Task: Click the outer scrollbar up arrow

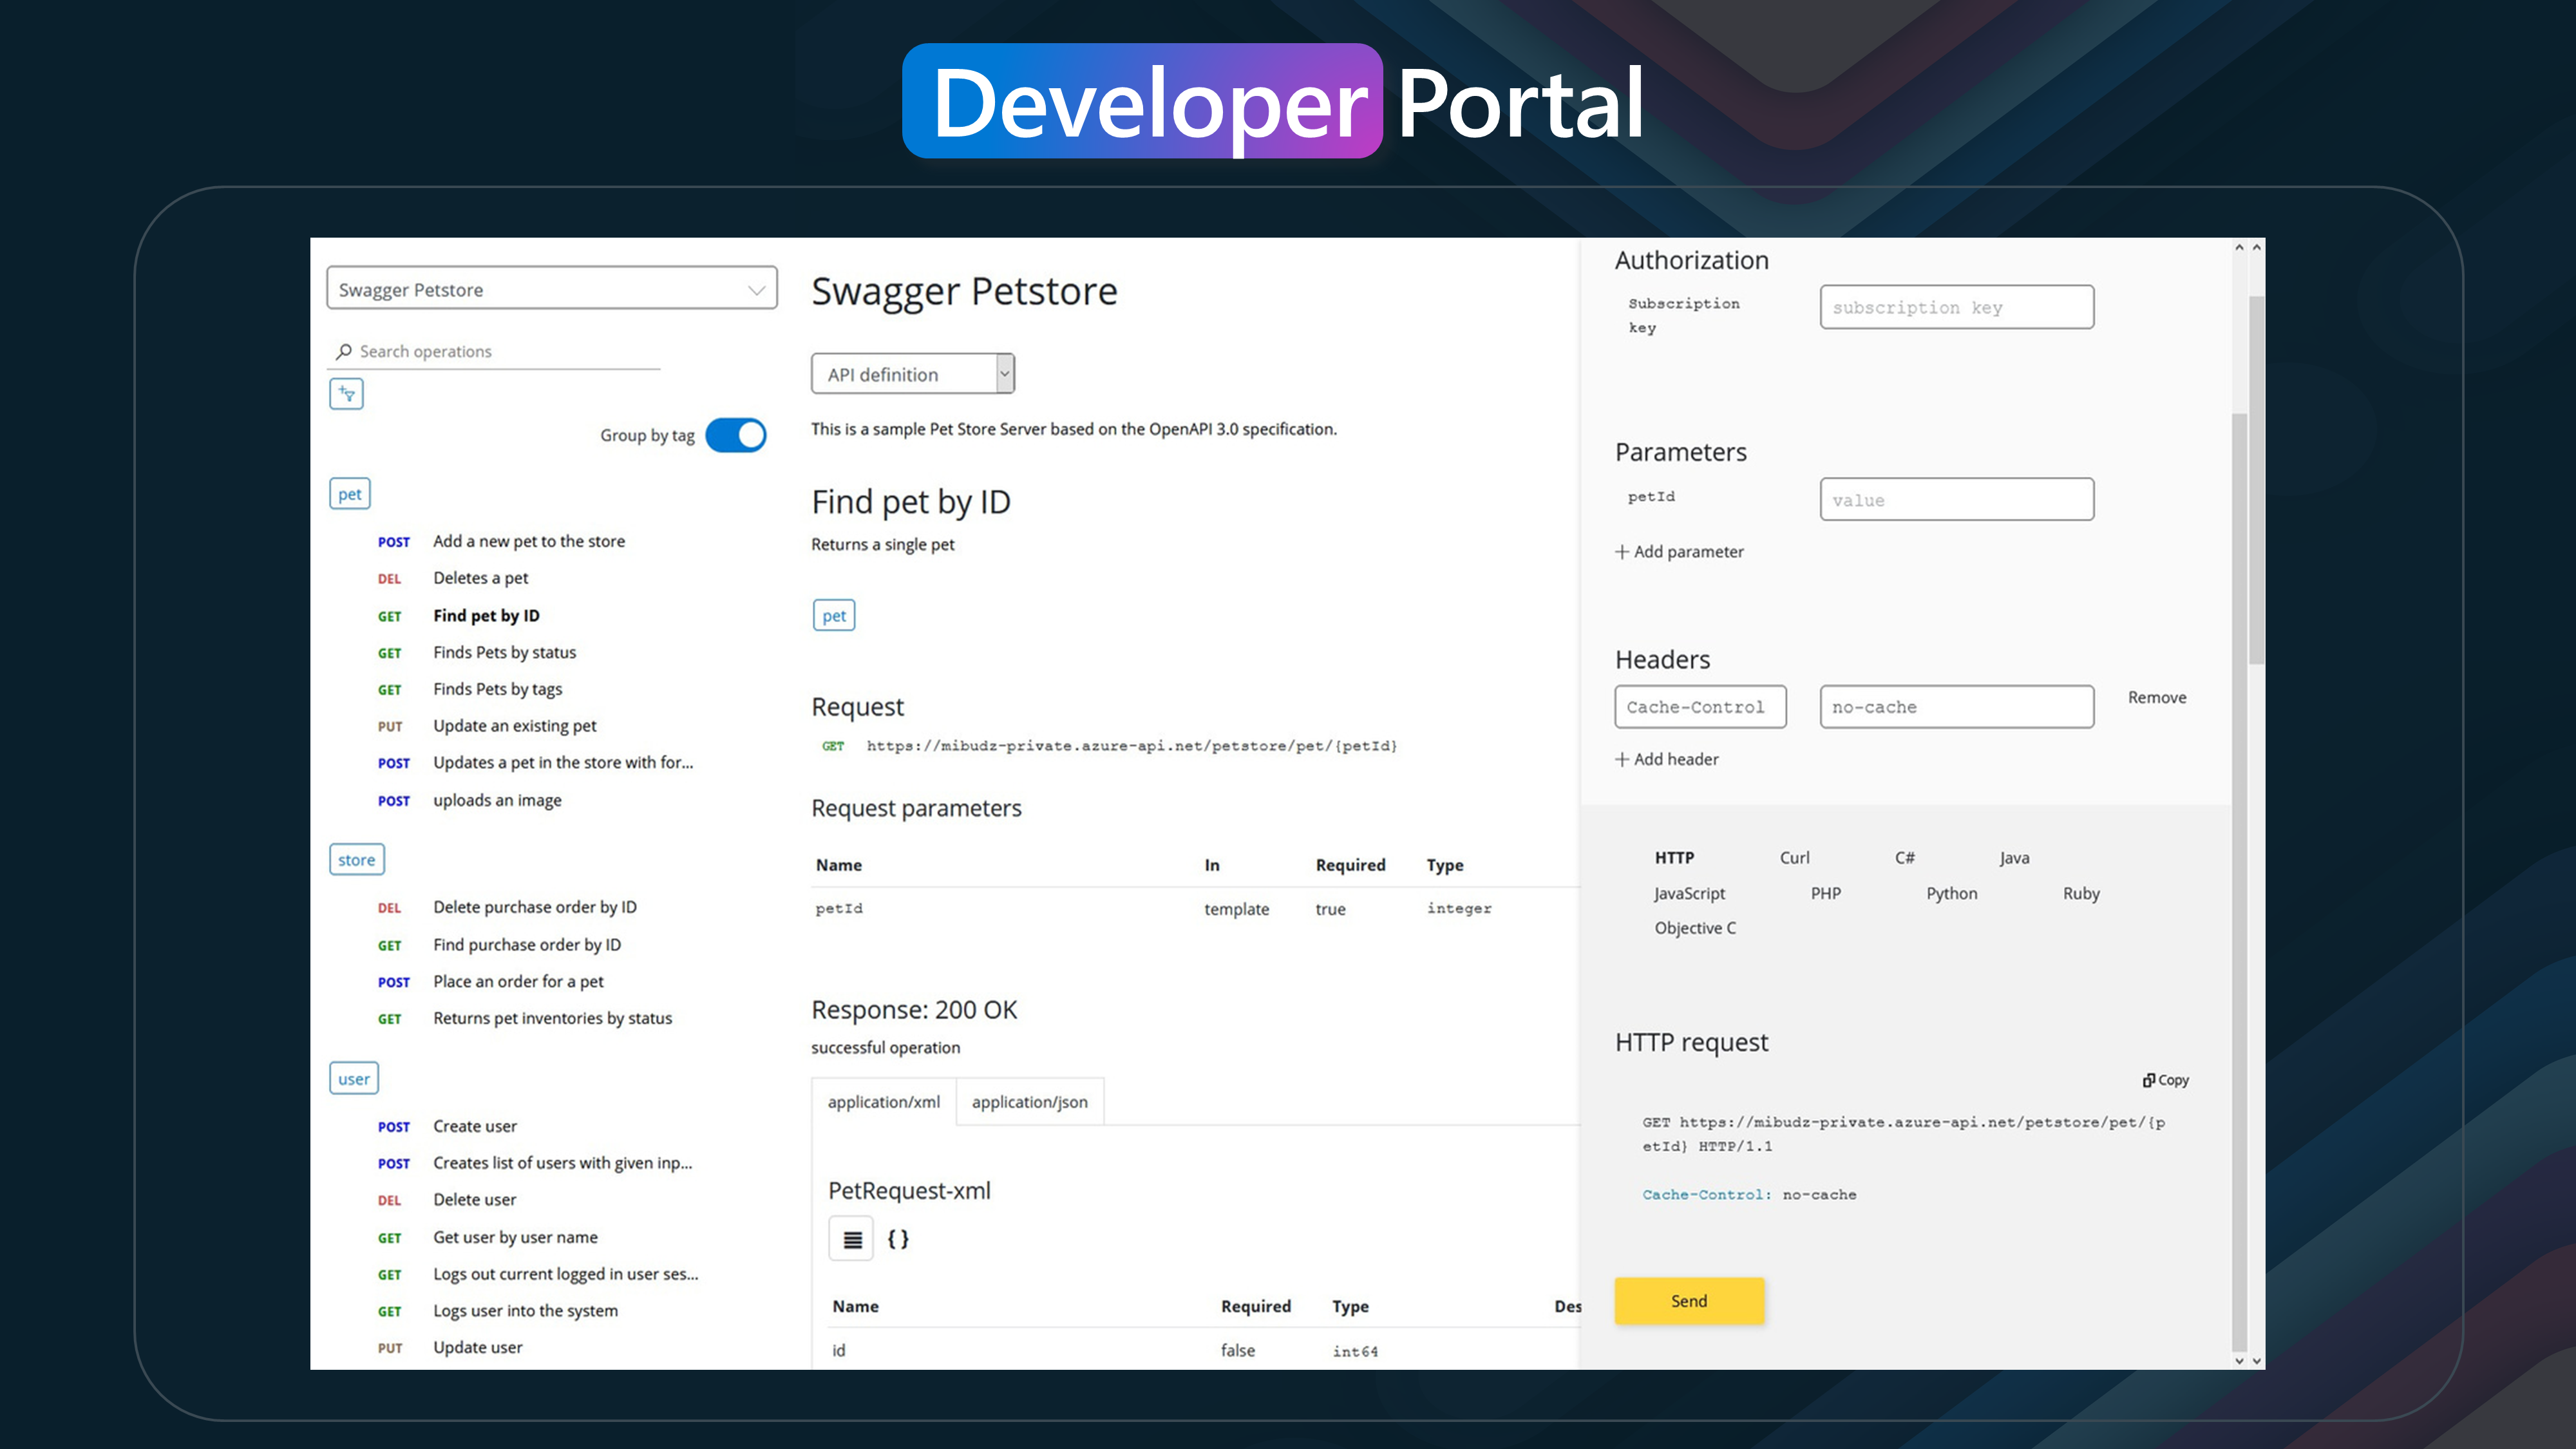Action: coord(2256,247)
